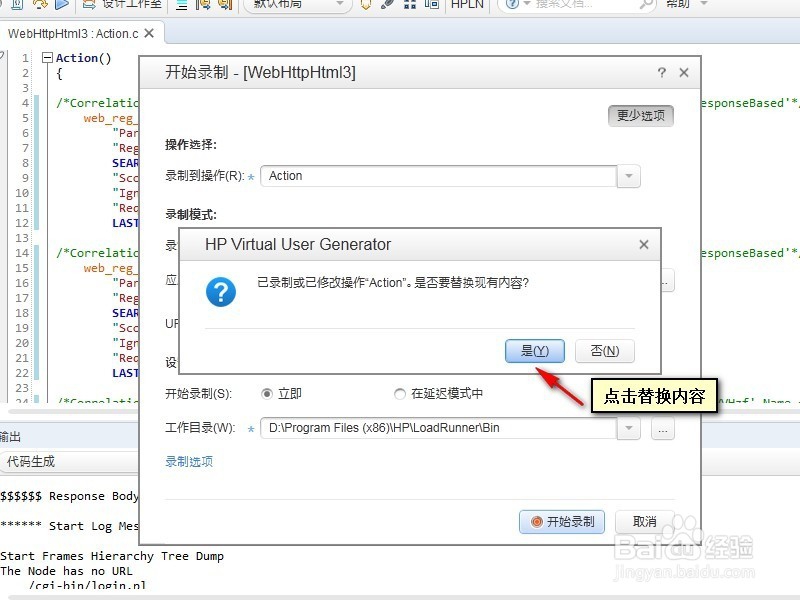Image resolution: width=800 pixels, height=600 pixels.
Task: Select the 立即 radio button
Action: 267,394
